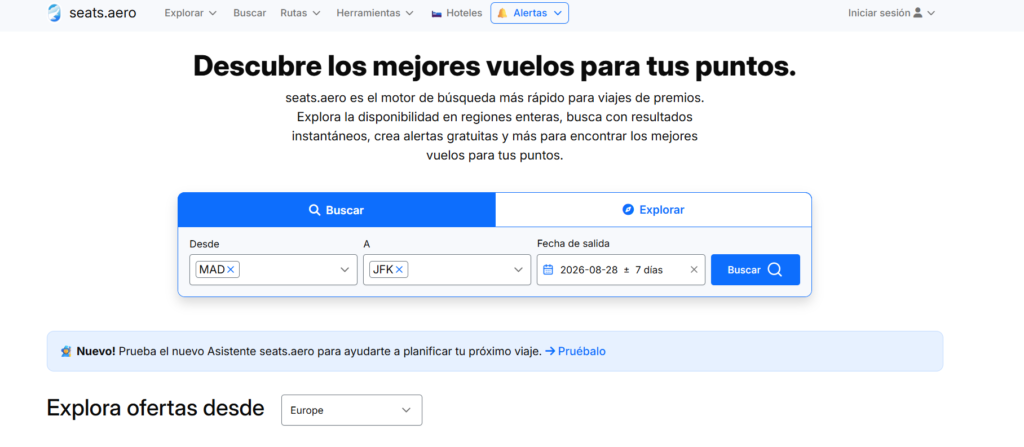
Task: Expand the Desde airport dropdown arrow
Action: point(345,270)
